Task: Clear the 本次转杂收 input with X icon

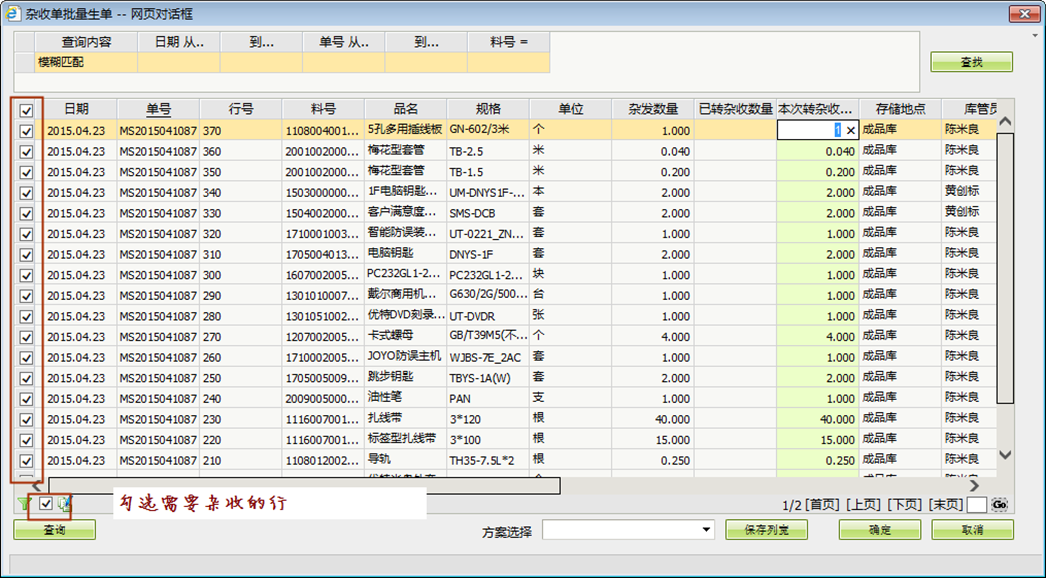Action: [851, 130]
